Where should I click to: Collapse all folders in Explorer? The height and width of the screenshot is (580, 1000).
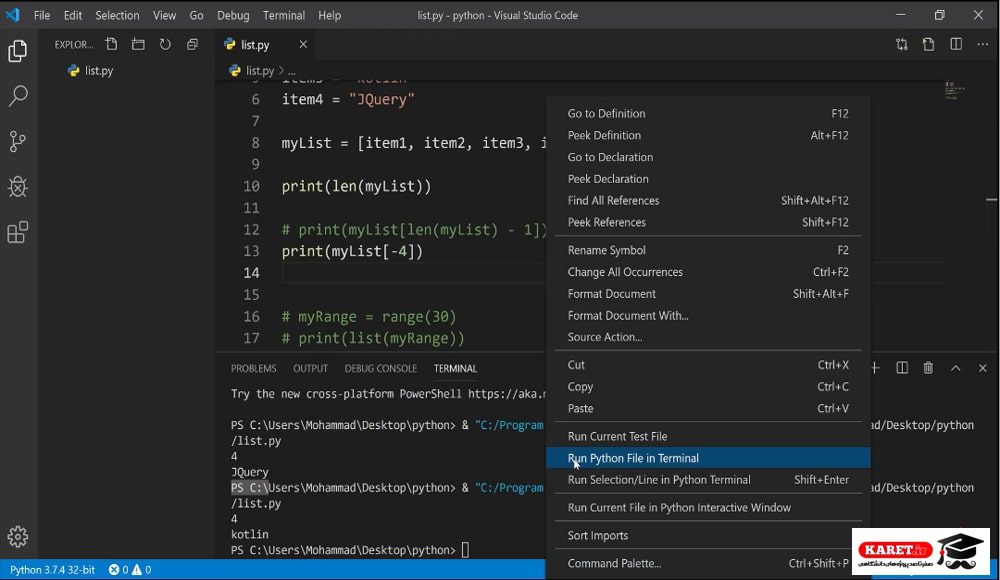pyautogui.click(x=192, y=44)
